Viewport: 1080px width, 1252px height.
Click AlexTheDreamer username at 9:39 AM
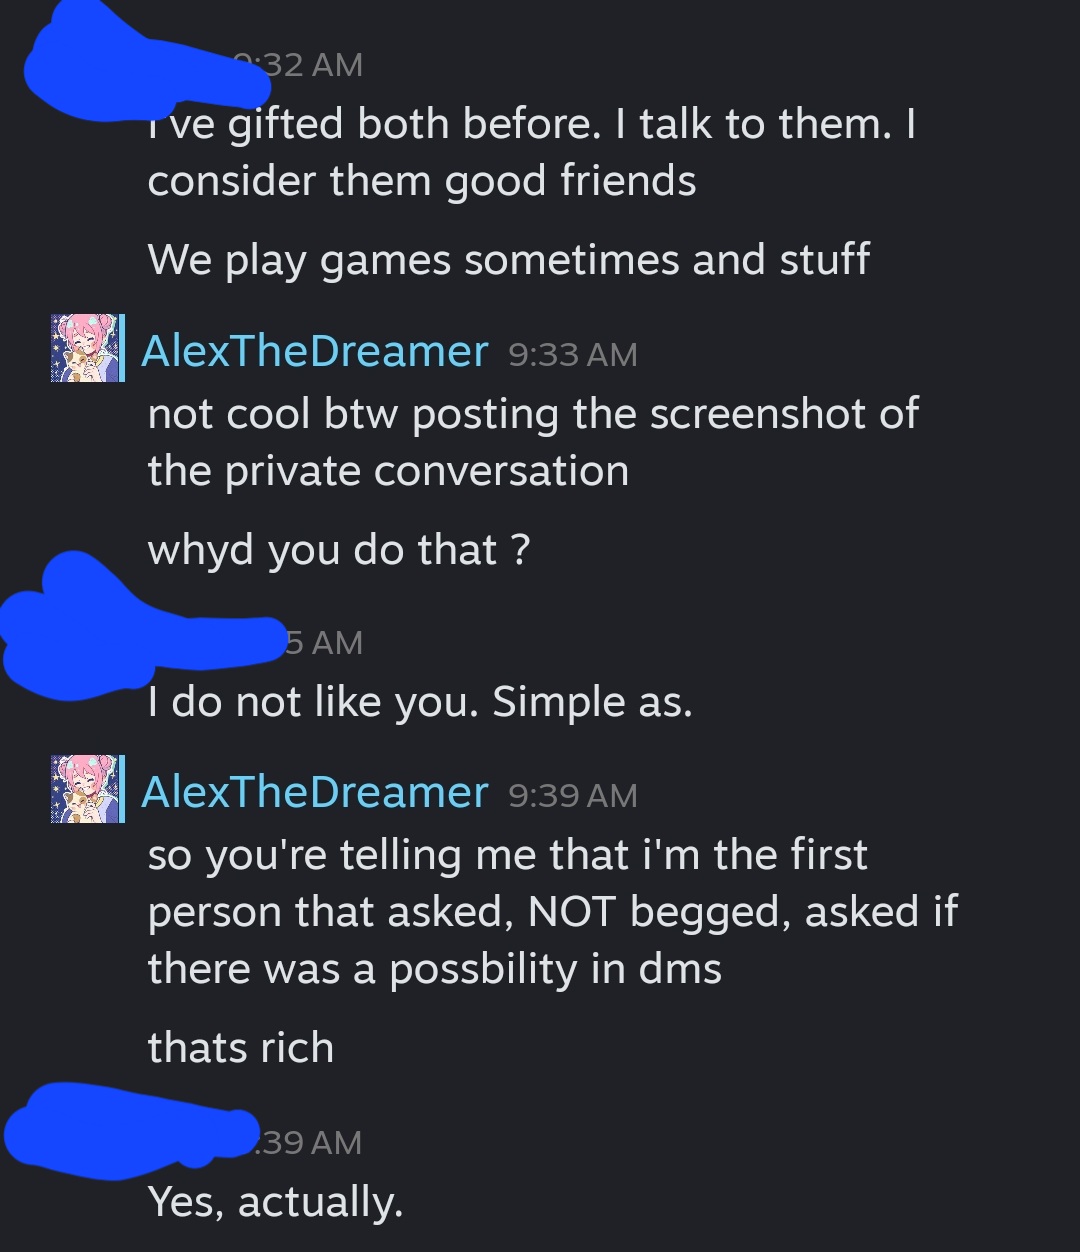315,792
